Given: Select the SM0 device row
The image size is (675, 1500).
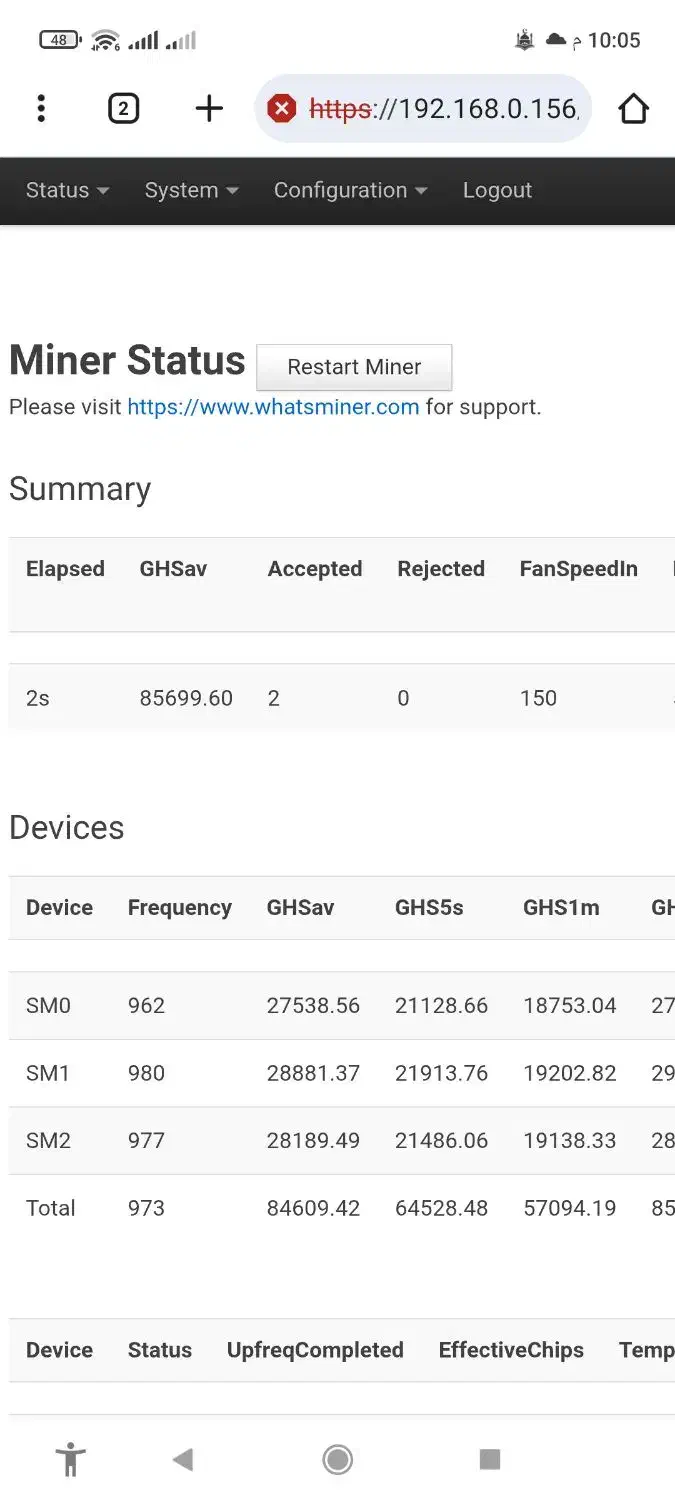Looking at the screenshot, I should coord(48,1005).
